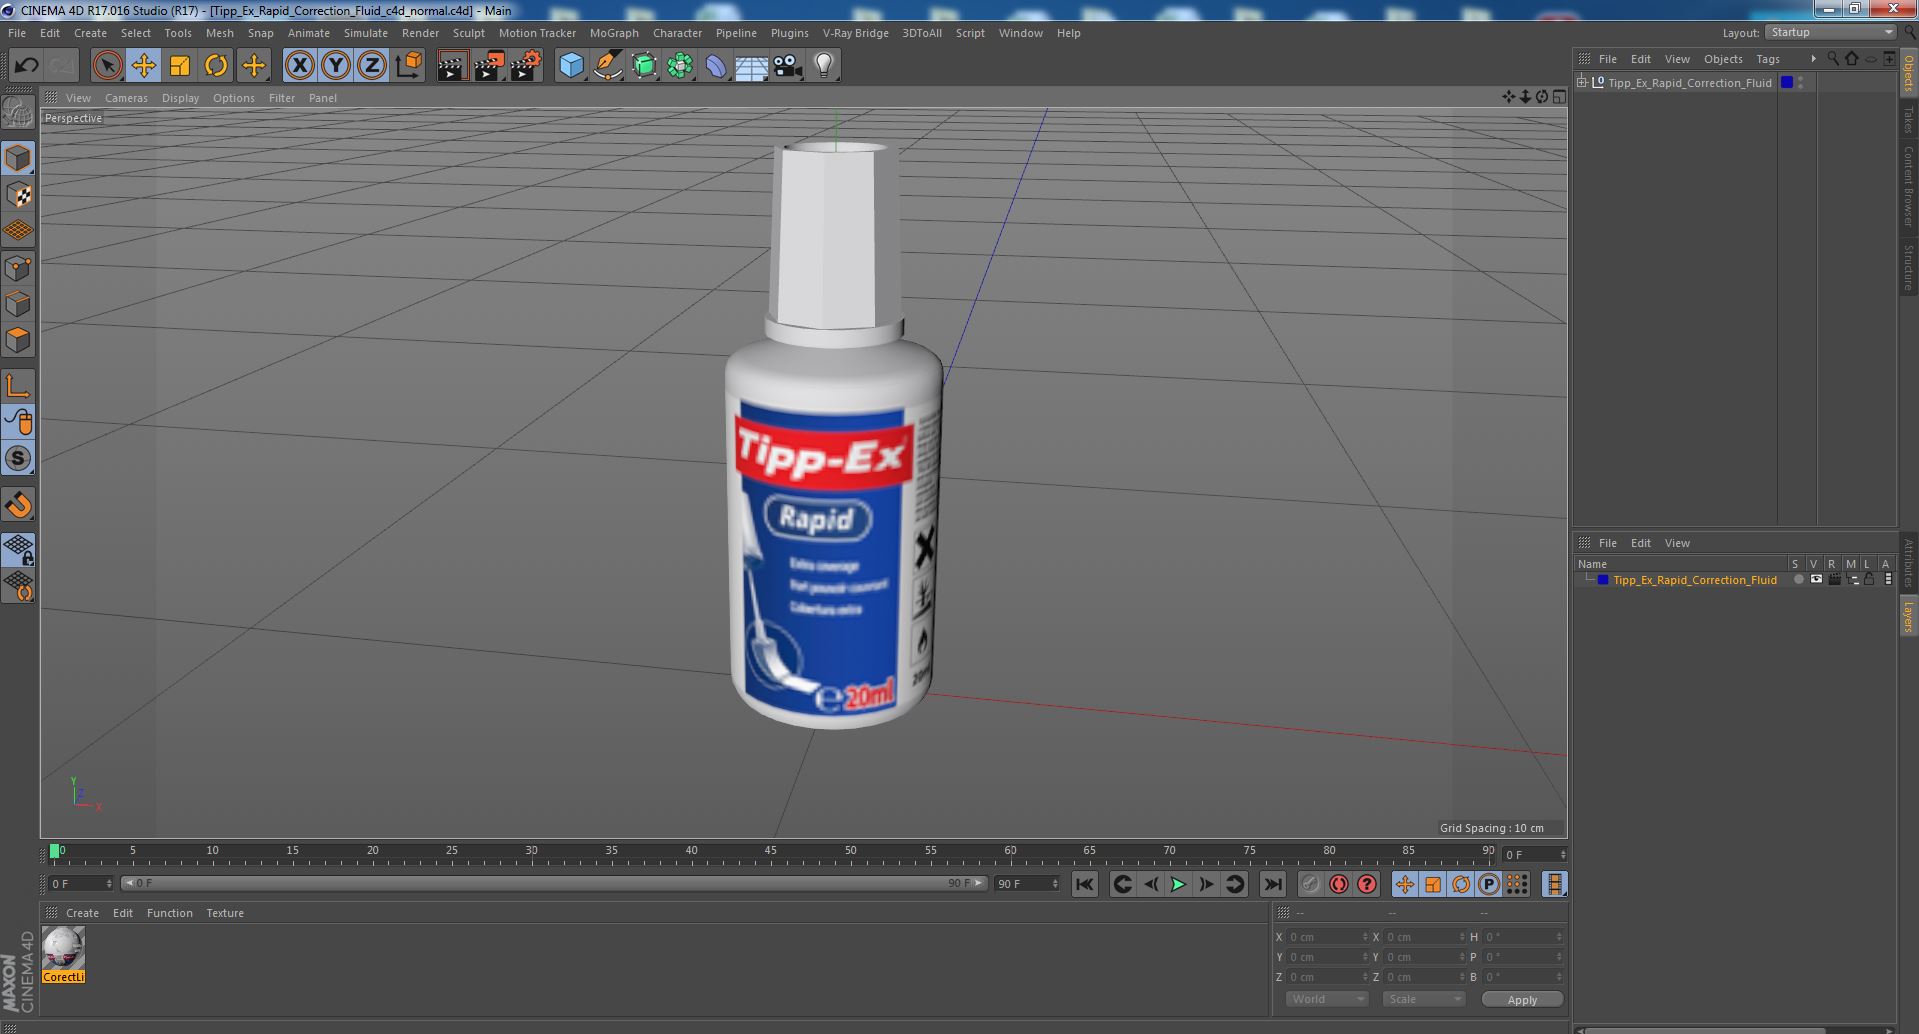The image size is (1919, 1034).
Task: Add a Camera object
Action: (x=788, y=66)
